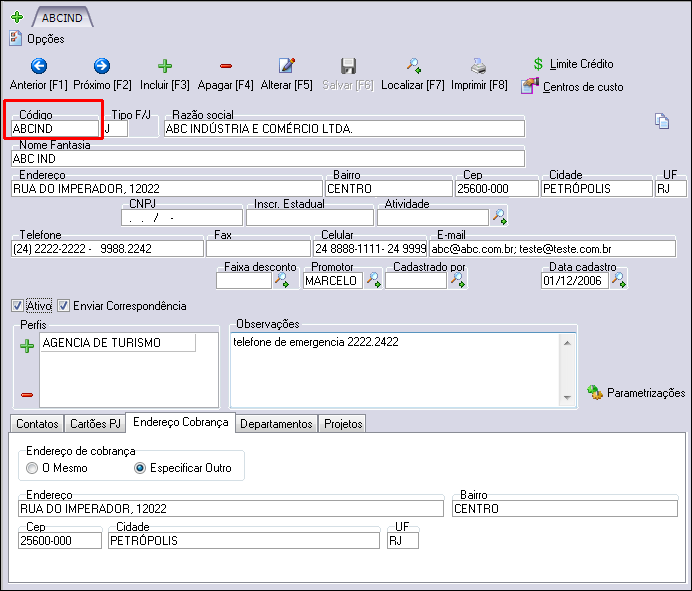The image size is (692, 591).
Task: Click the date picker icon for Data cadastro
Action: pos(619,280)
